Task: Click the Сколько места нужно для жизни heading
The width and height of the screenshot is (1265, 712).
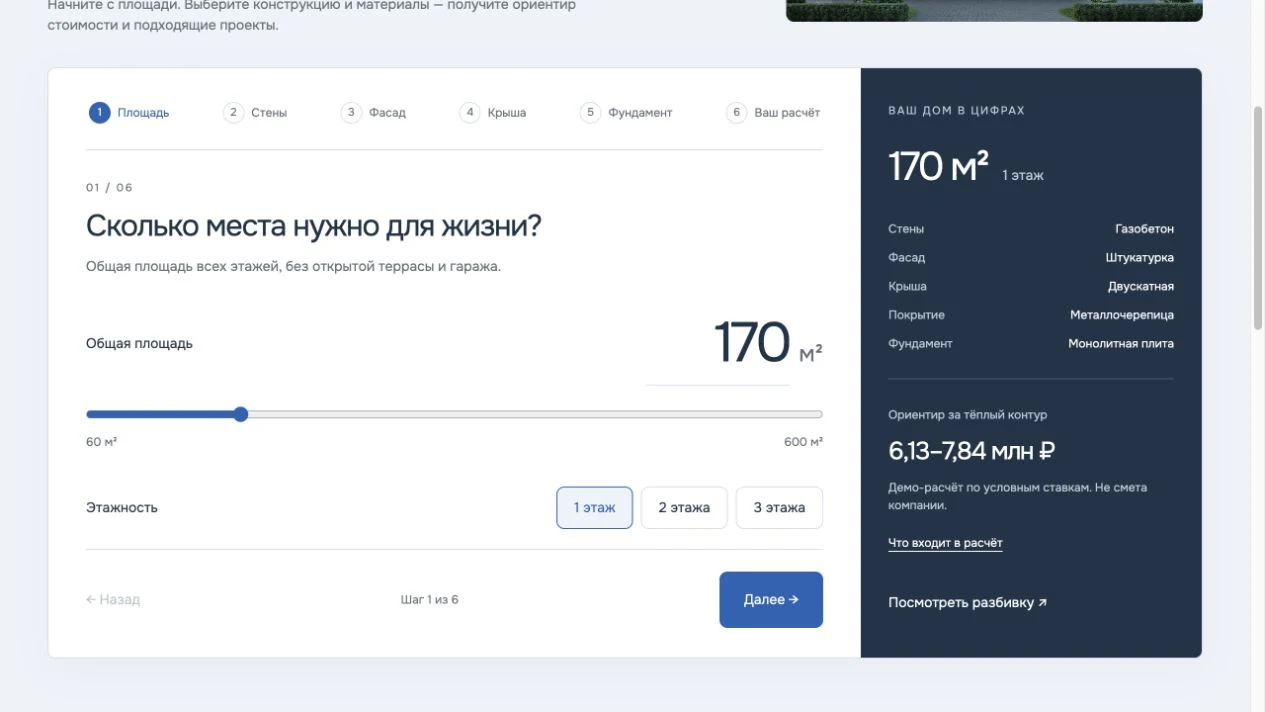Action: 313,226
